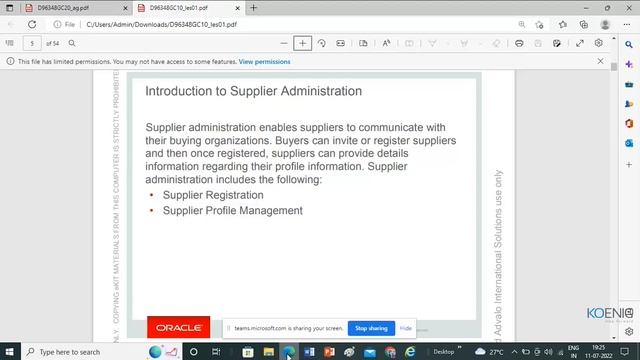The height and width of the screenshot is (360, 640).
Task: Click the vertical scrollbar thumb
Action: click(614, 67)
